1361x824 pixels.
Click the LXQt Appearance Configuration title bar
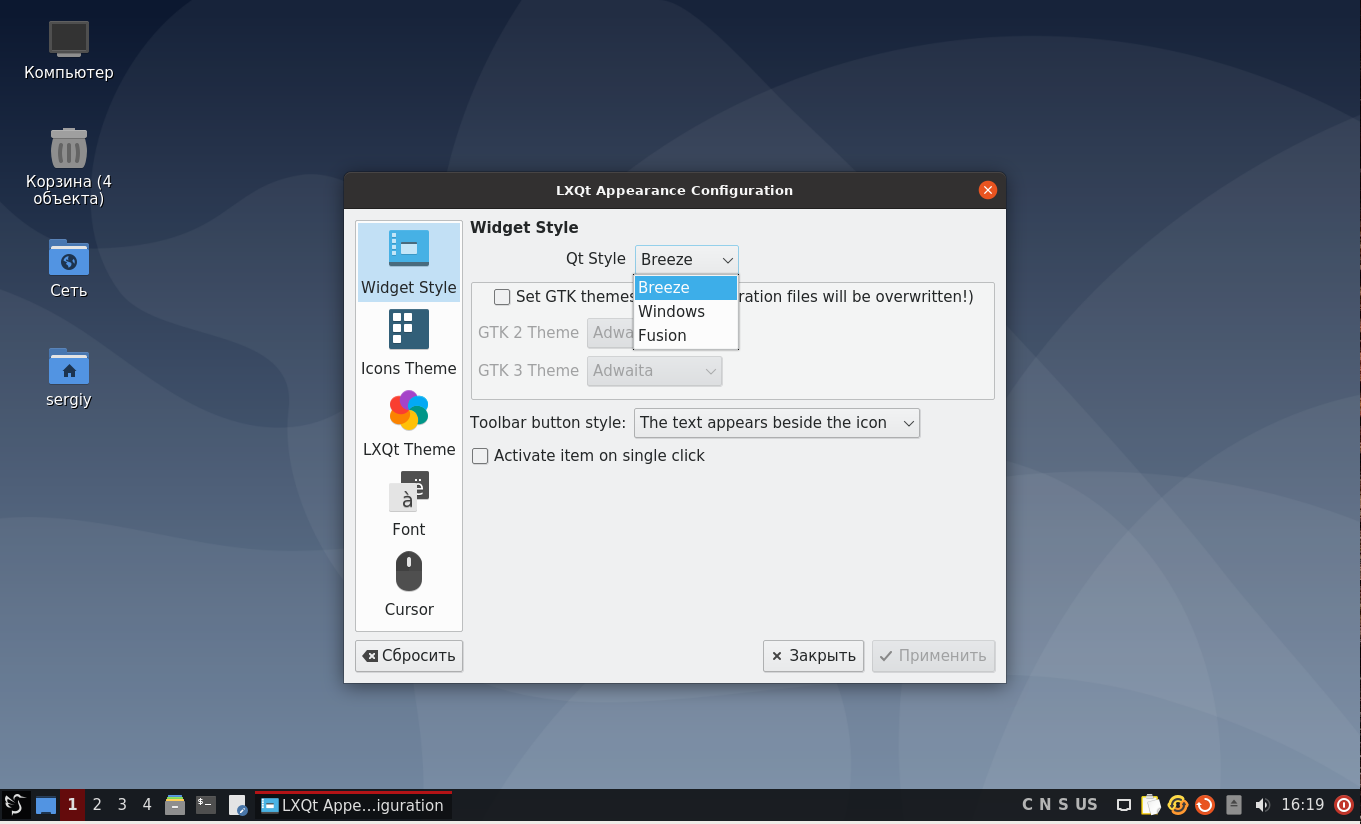[x=674, y=190]
